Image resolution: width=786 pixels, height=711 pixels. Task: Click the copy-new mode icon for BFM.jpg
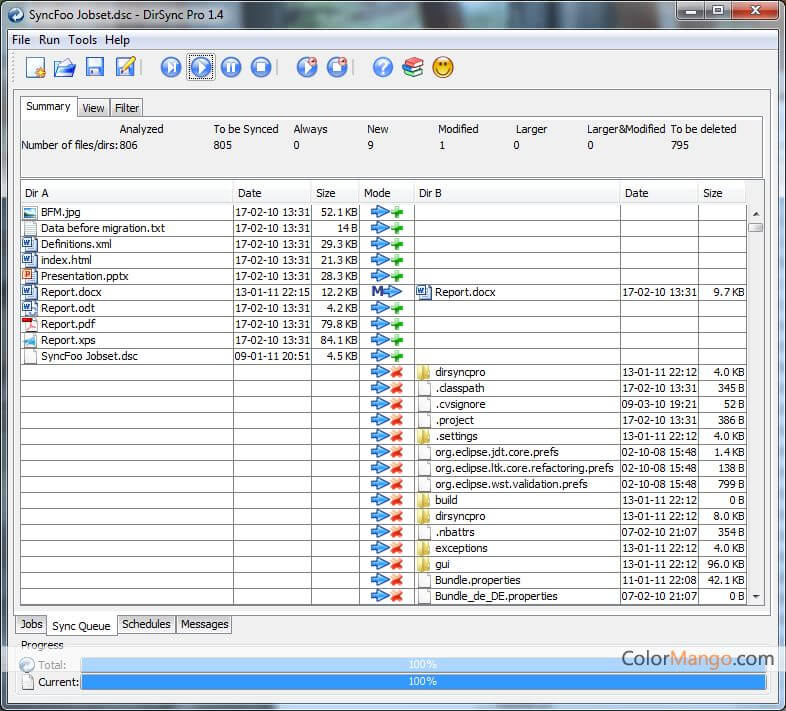[x=387, y=212]
